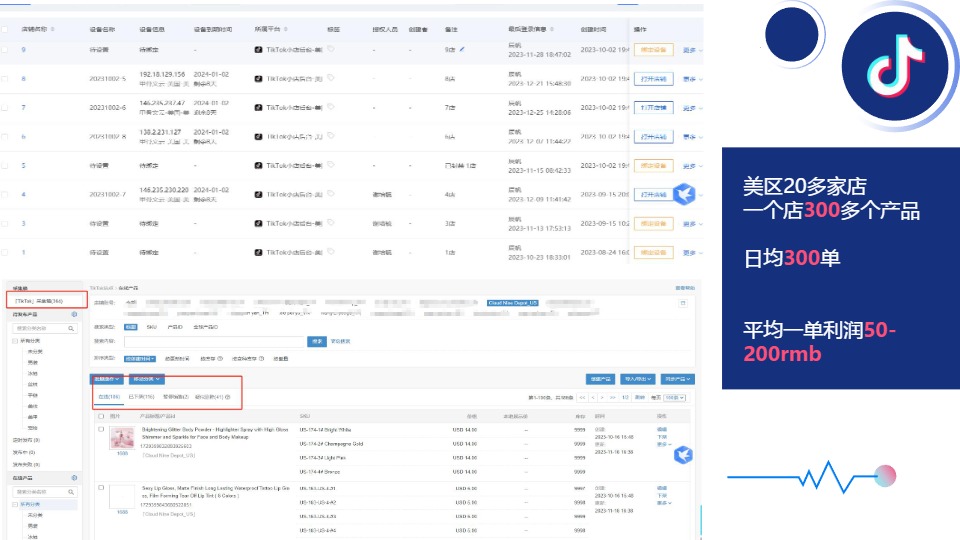Open the highlighted sort-type dropdown
This screenshot has height=540, width=960.
point(140,359)
